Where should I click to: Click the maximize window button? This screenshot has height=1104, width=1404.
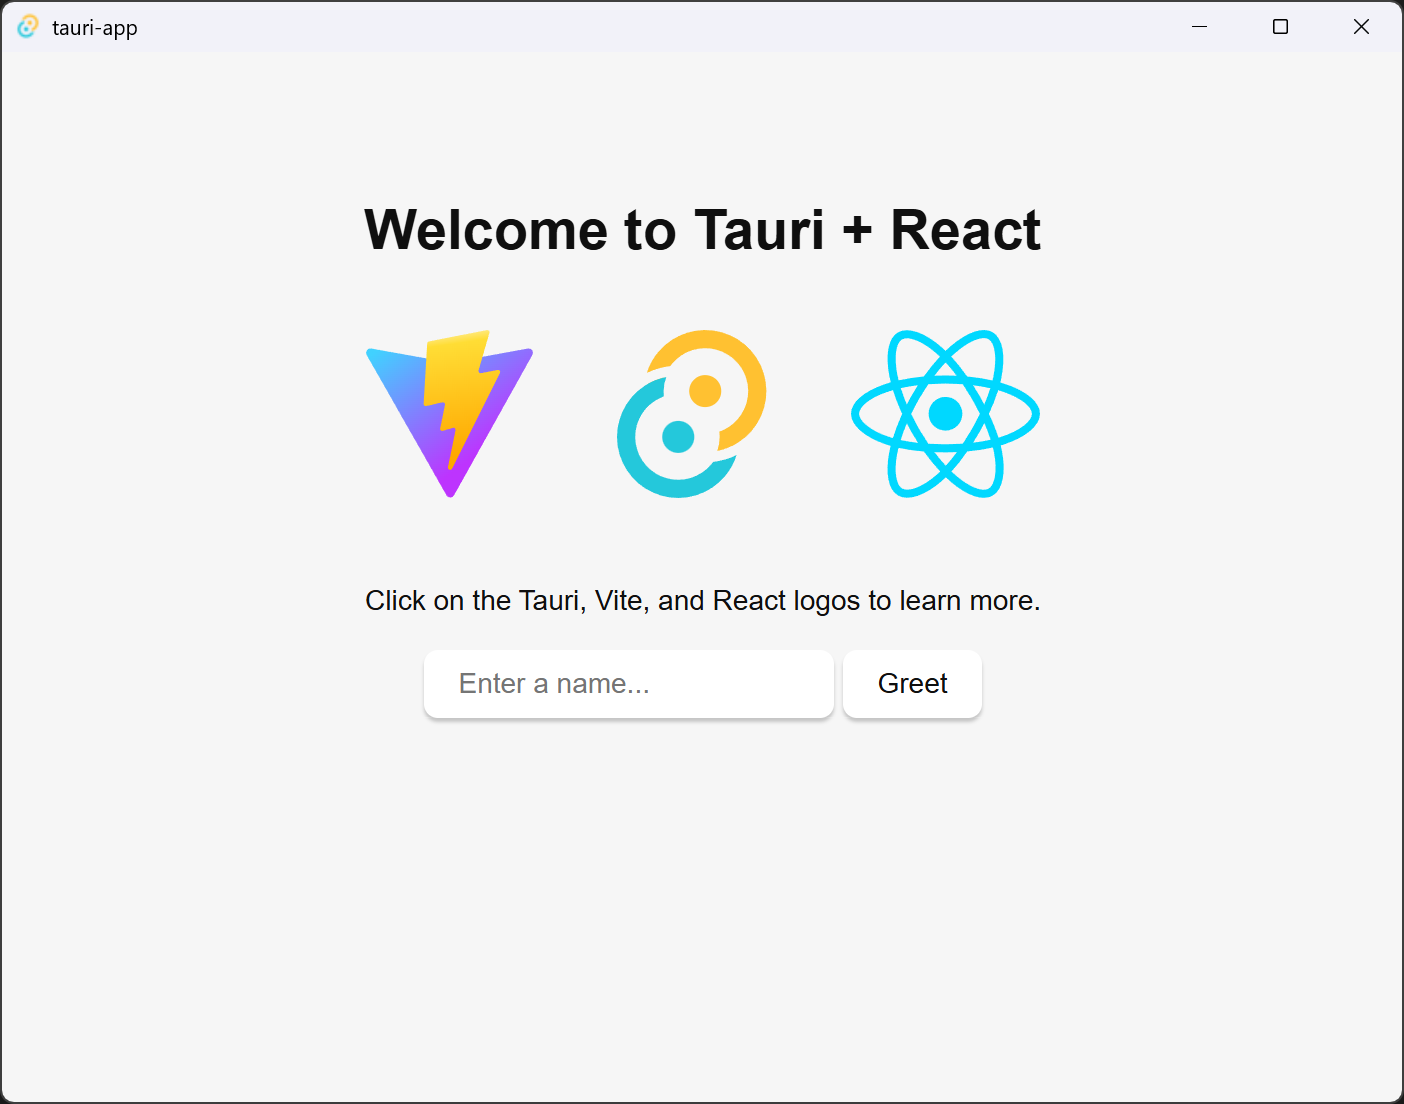1280,27
